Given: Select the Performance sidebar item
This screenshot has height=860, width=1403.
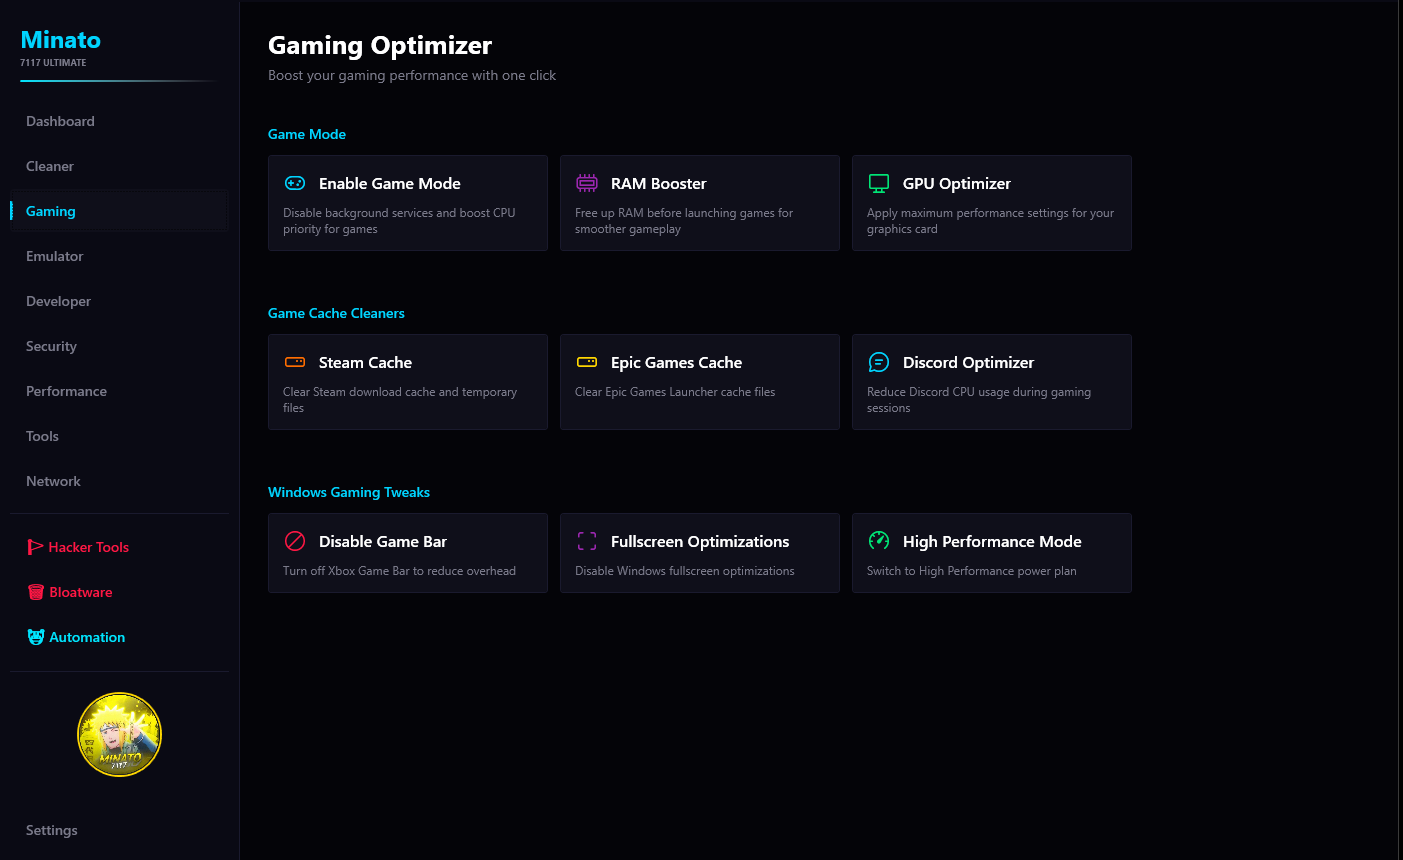Looking at the screenshot, I should point(66,391).
